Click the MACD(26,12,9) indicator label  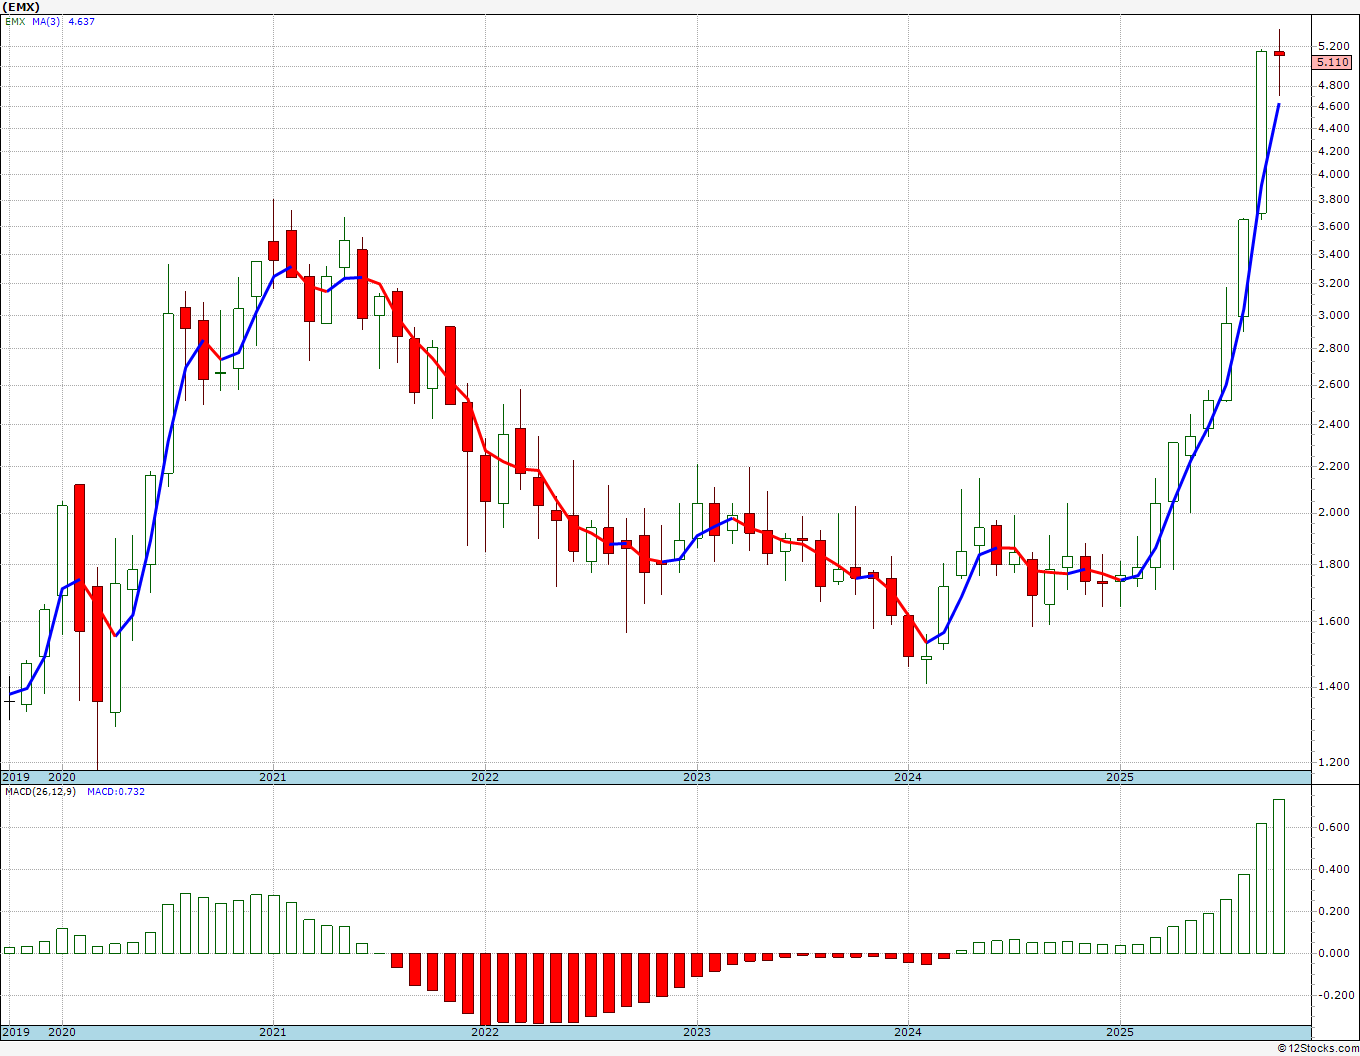coord(40,792)
